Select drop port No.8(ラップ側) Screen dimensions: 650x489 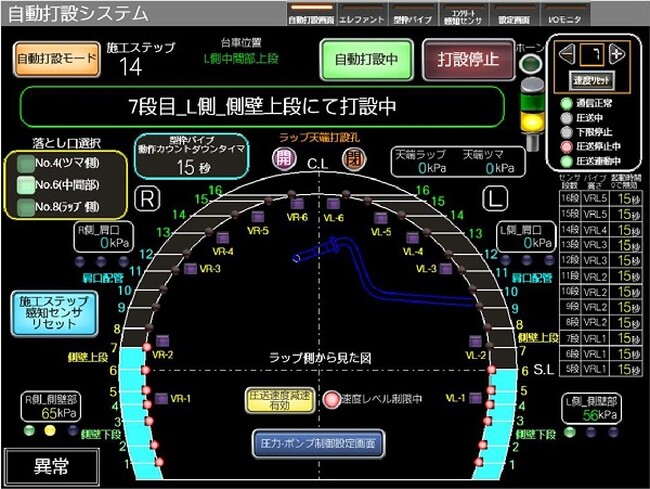point(26,207)
